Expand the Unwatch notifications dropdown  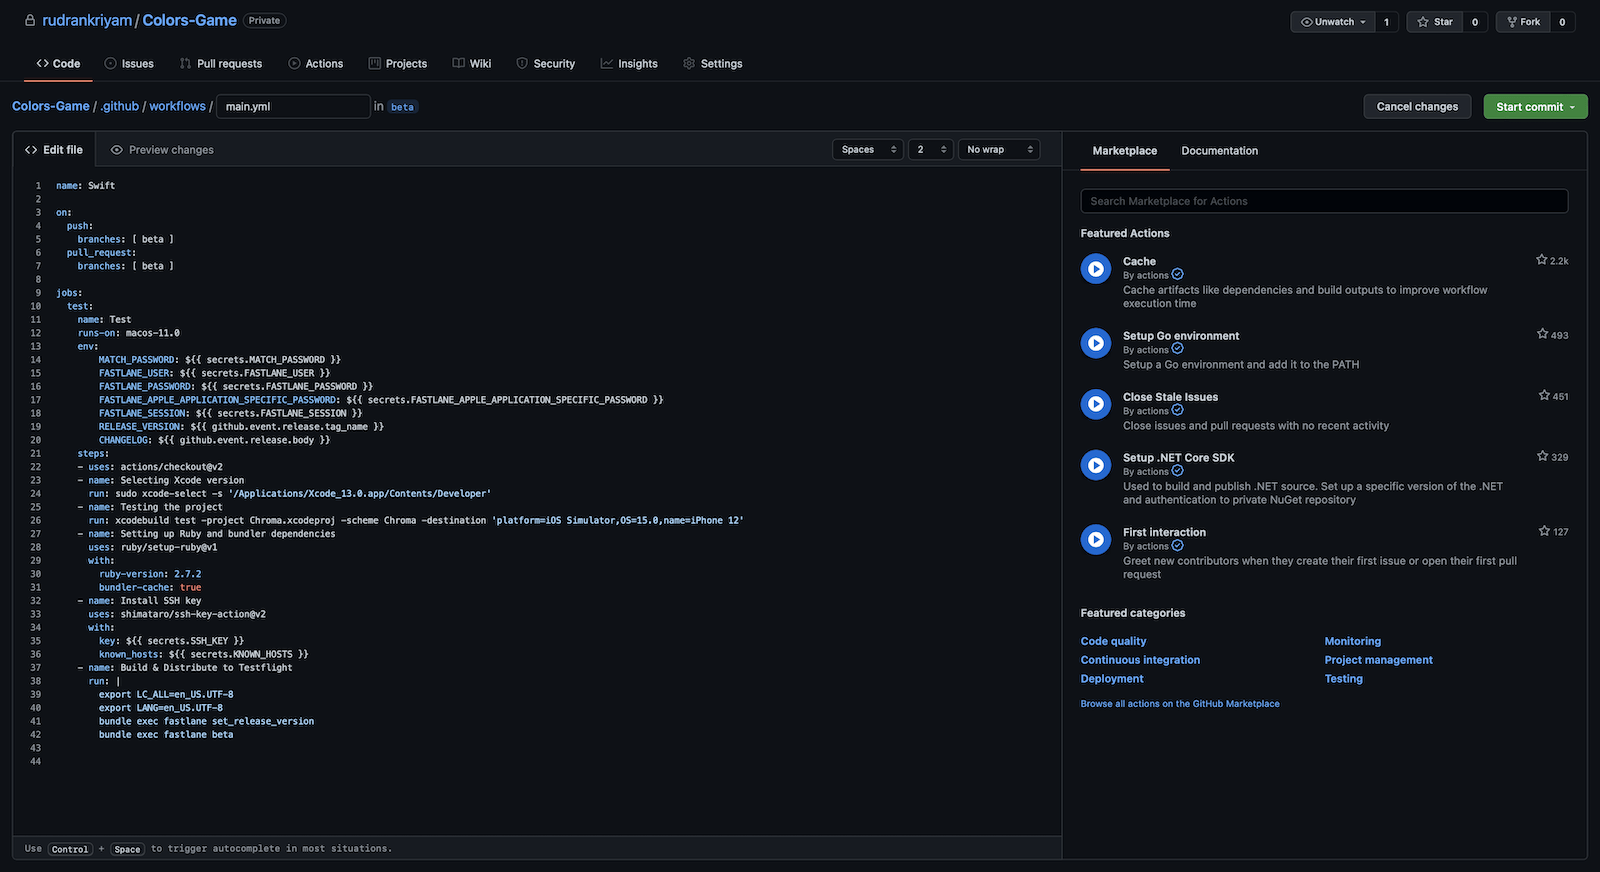point(1363,22)
